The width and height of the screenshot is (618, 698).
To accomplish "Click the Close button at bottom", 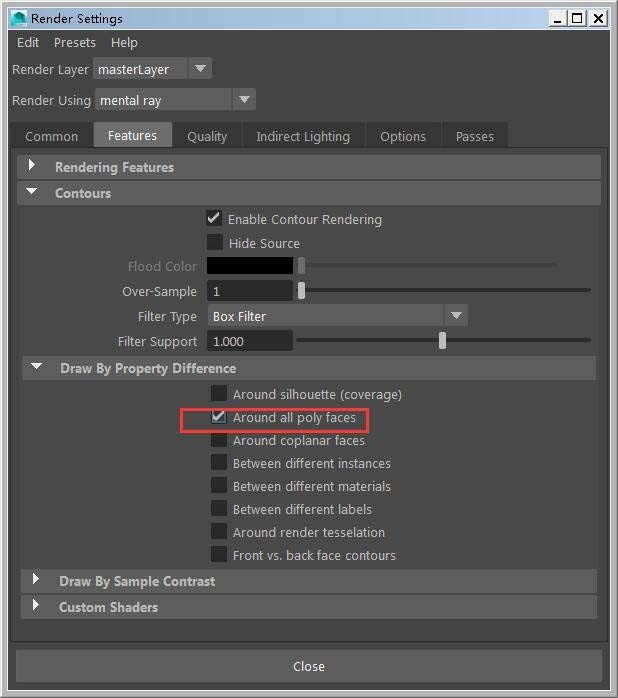I will (x=309, y=666).
